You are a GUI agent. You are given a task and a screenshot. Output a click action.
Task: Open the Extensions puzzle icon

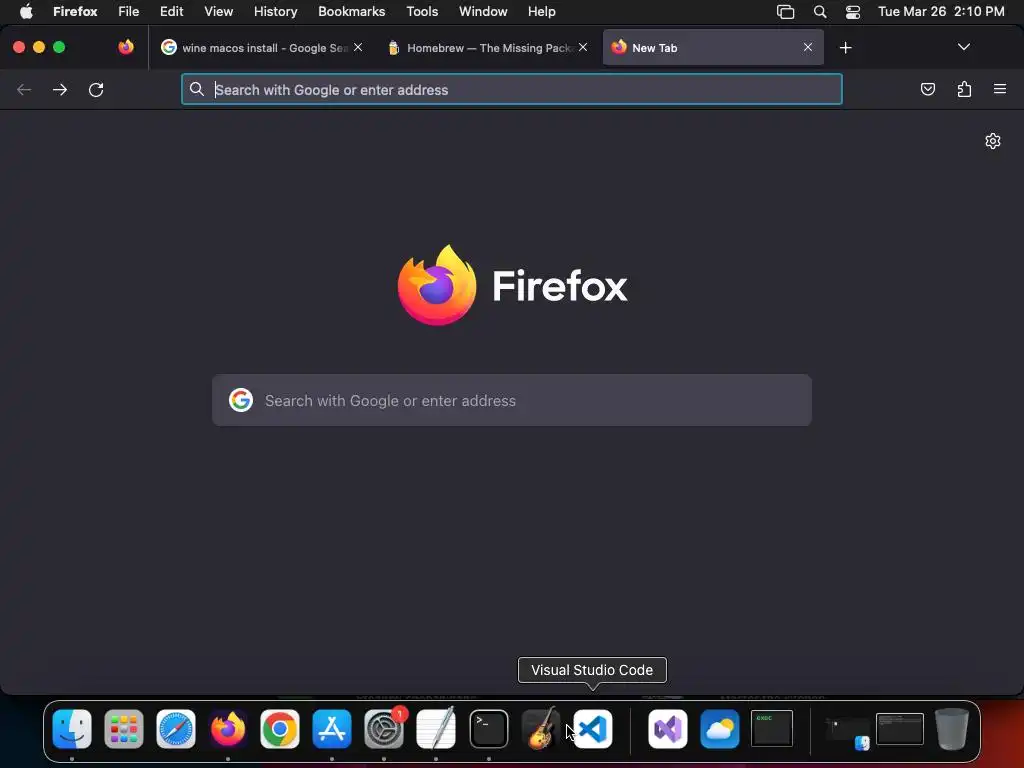click(964, 89)
